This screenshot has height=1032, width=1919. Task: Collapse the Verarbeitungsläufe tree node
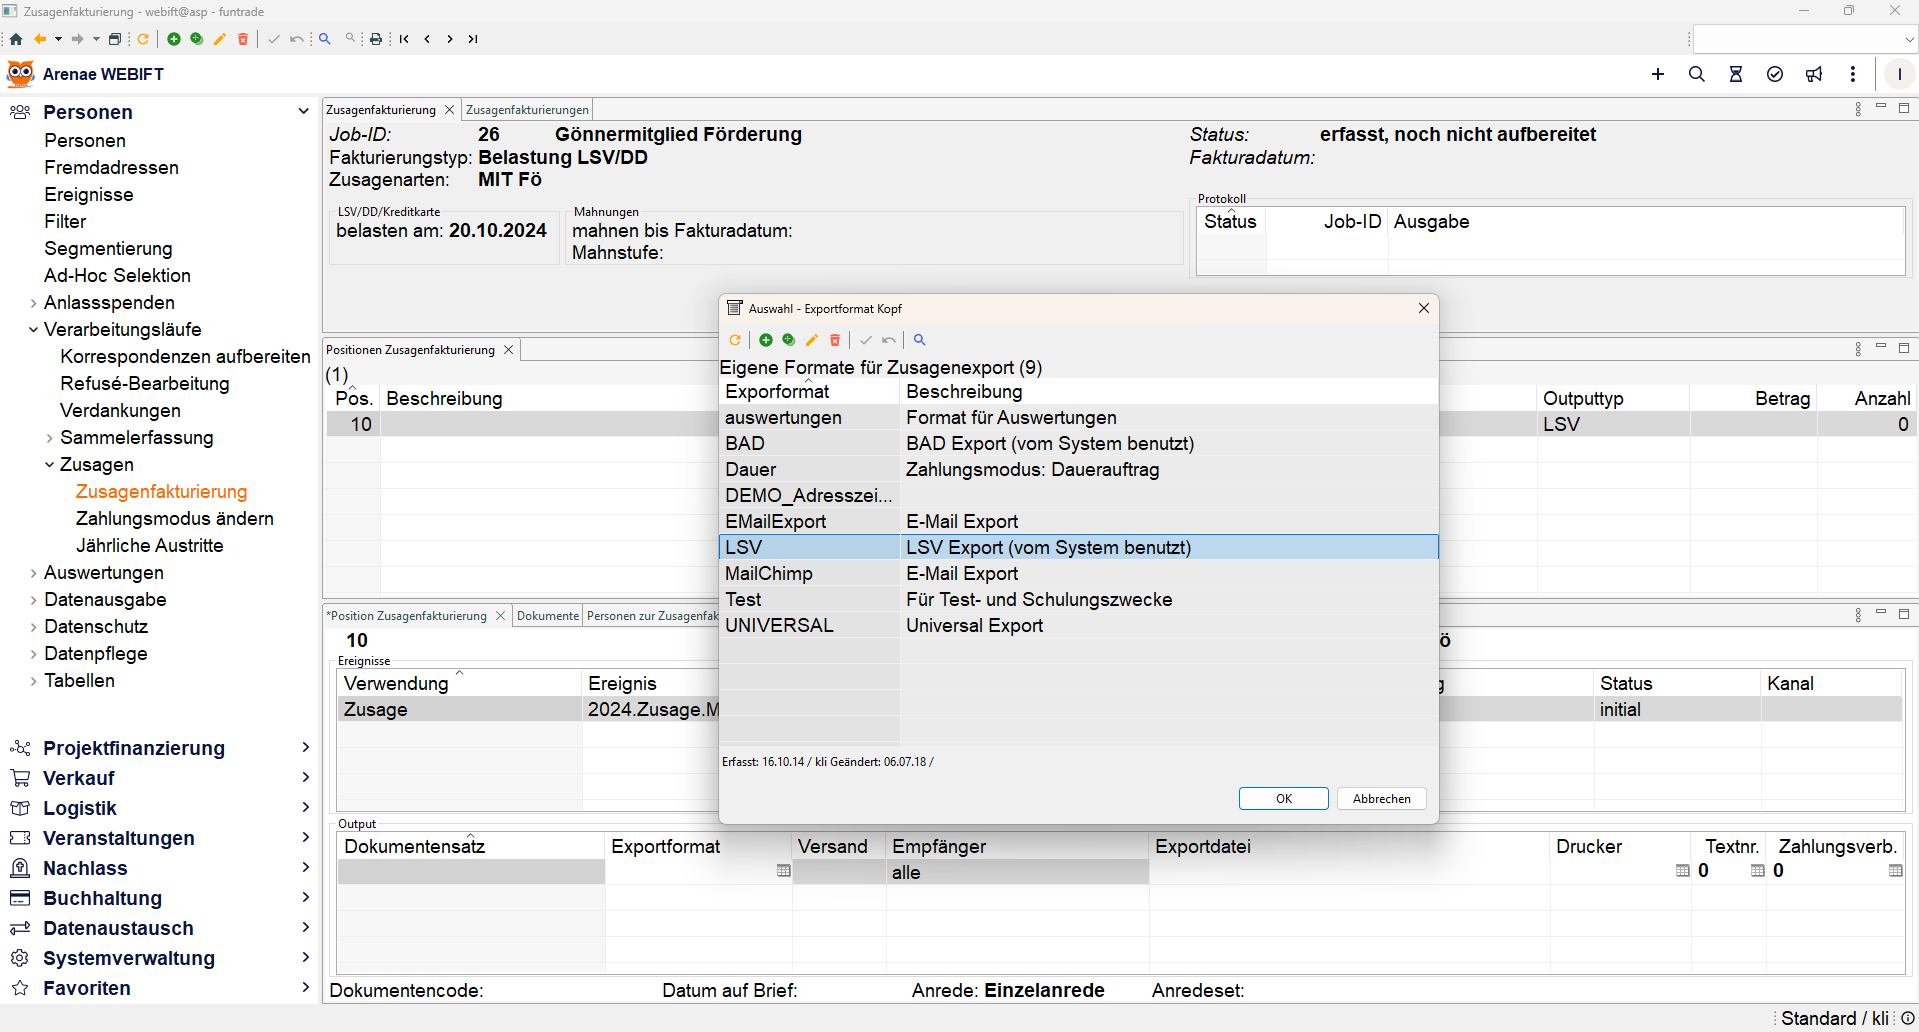tap(33, 330)
